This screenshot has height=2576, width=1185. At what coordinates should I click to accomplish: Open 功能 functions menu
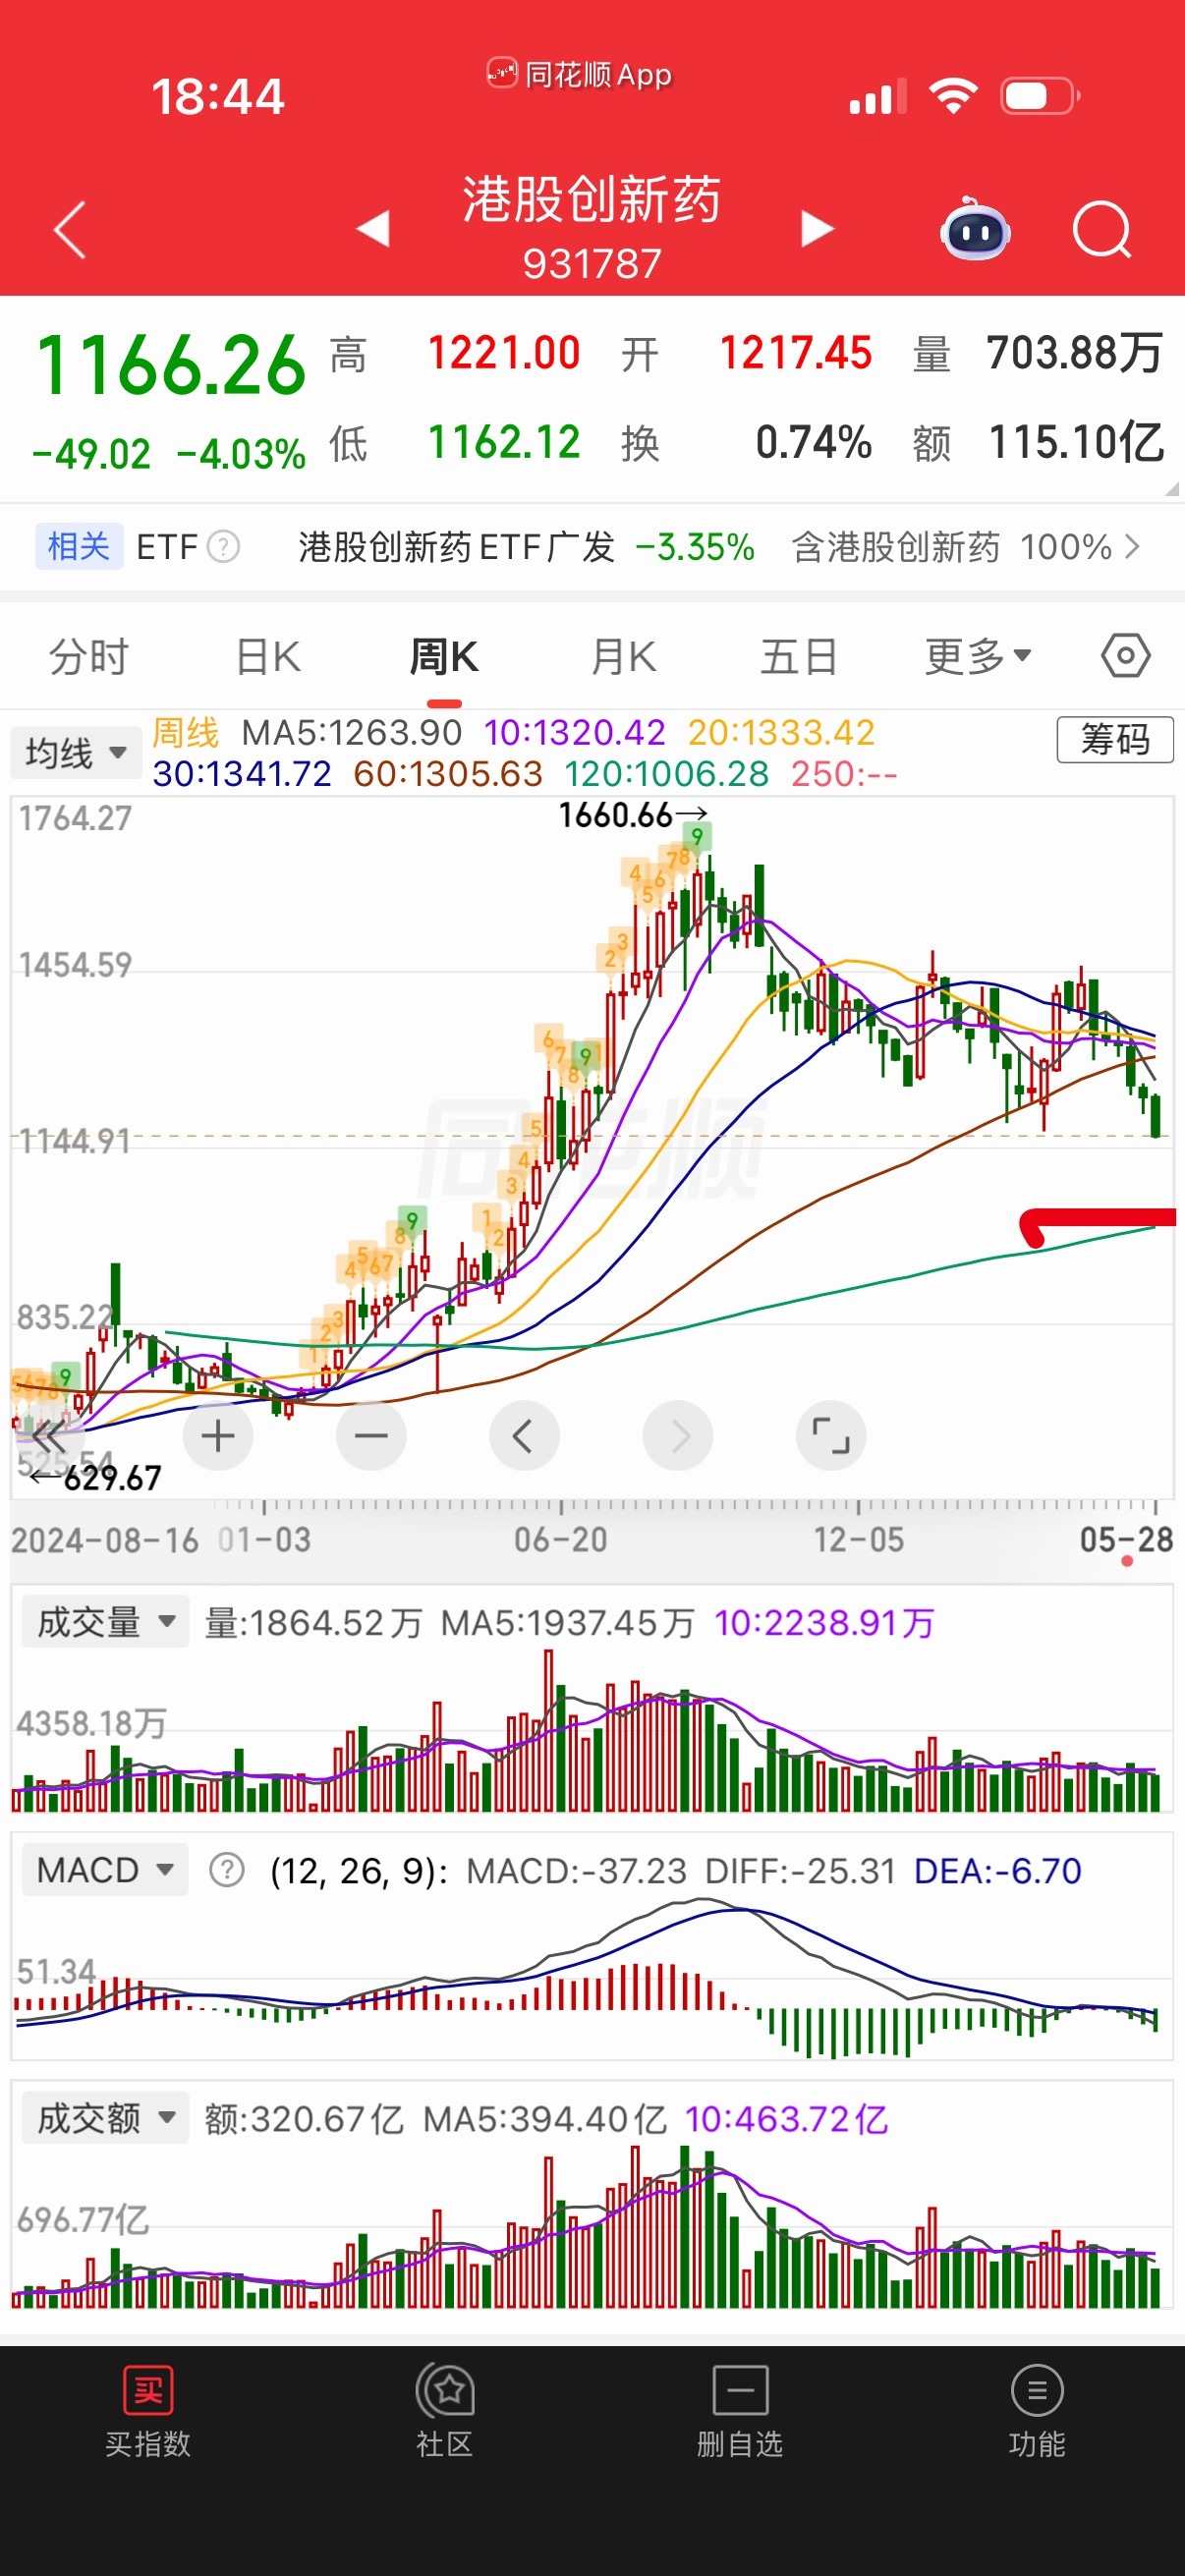pos(1037,2412)
